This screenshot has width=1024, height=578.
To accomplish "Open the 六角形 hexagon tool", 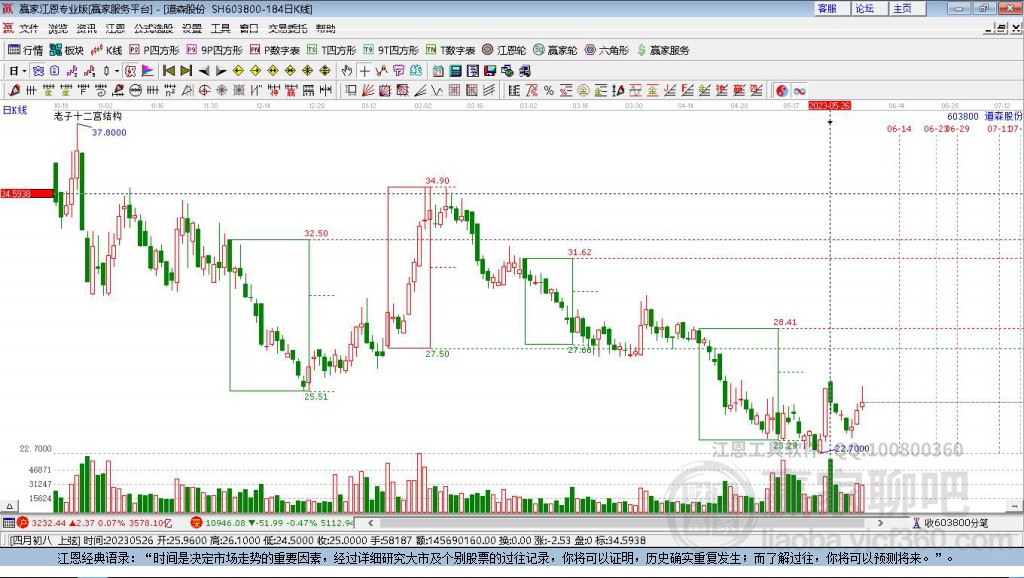I will pyautogui.click(x=607, y=50).
